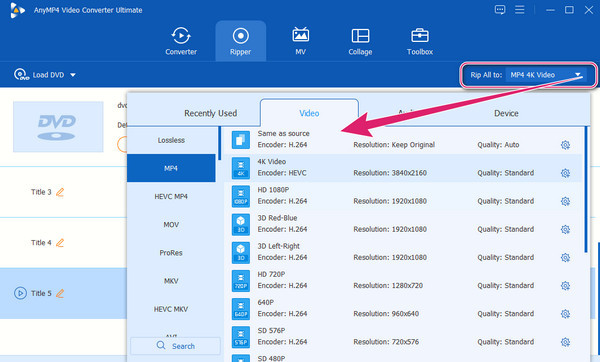The height and width of the screenshot is (362, 600).
Task: Click the 3D Red-Blue preset icon
Action: (241, 224)
